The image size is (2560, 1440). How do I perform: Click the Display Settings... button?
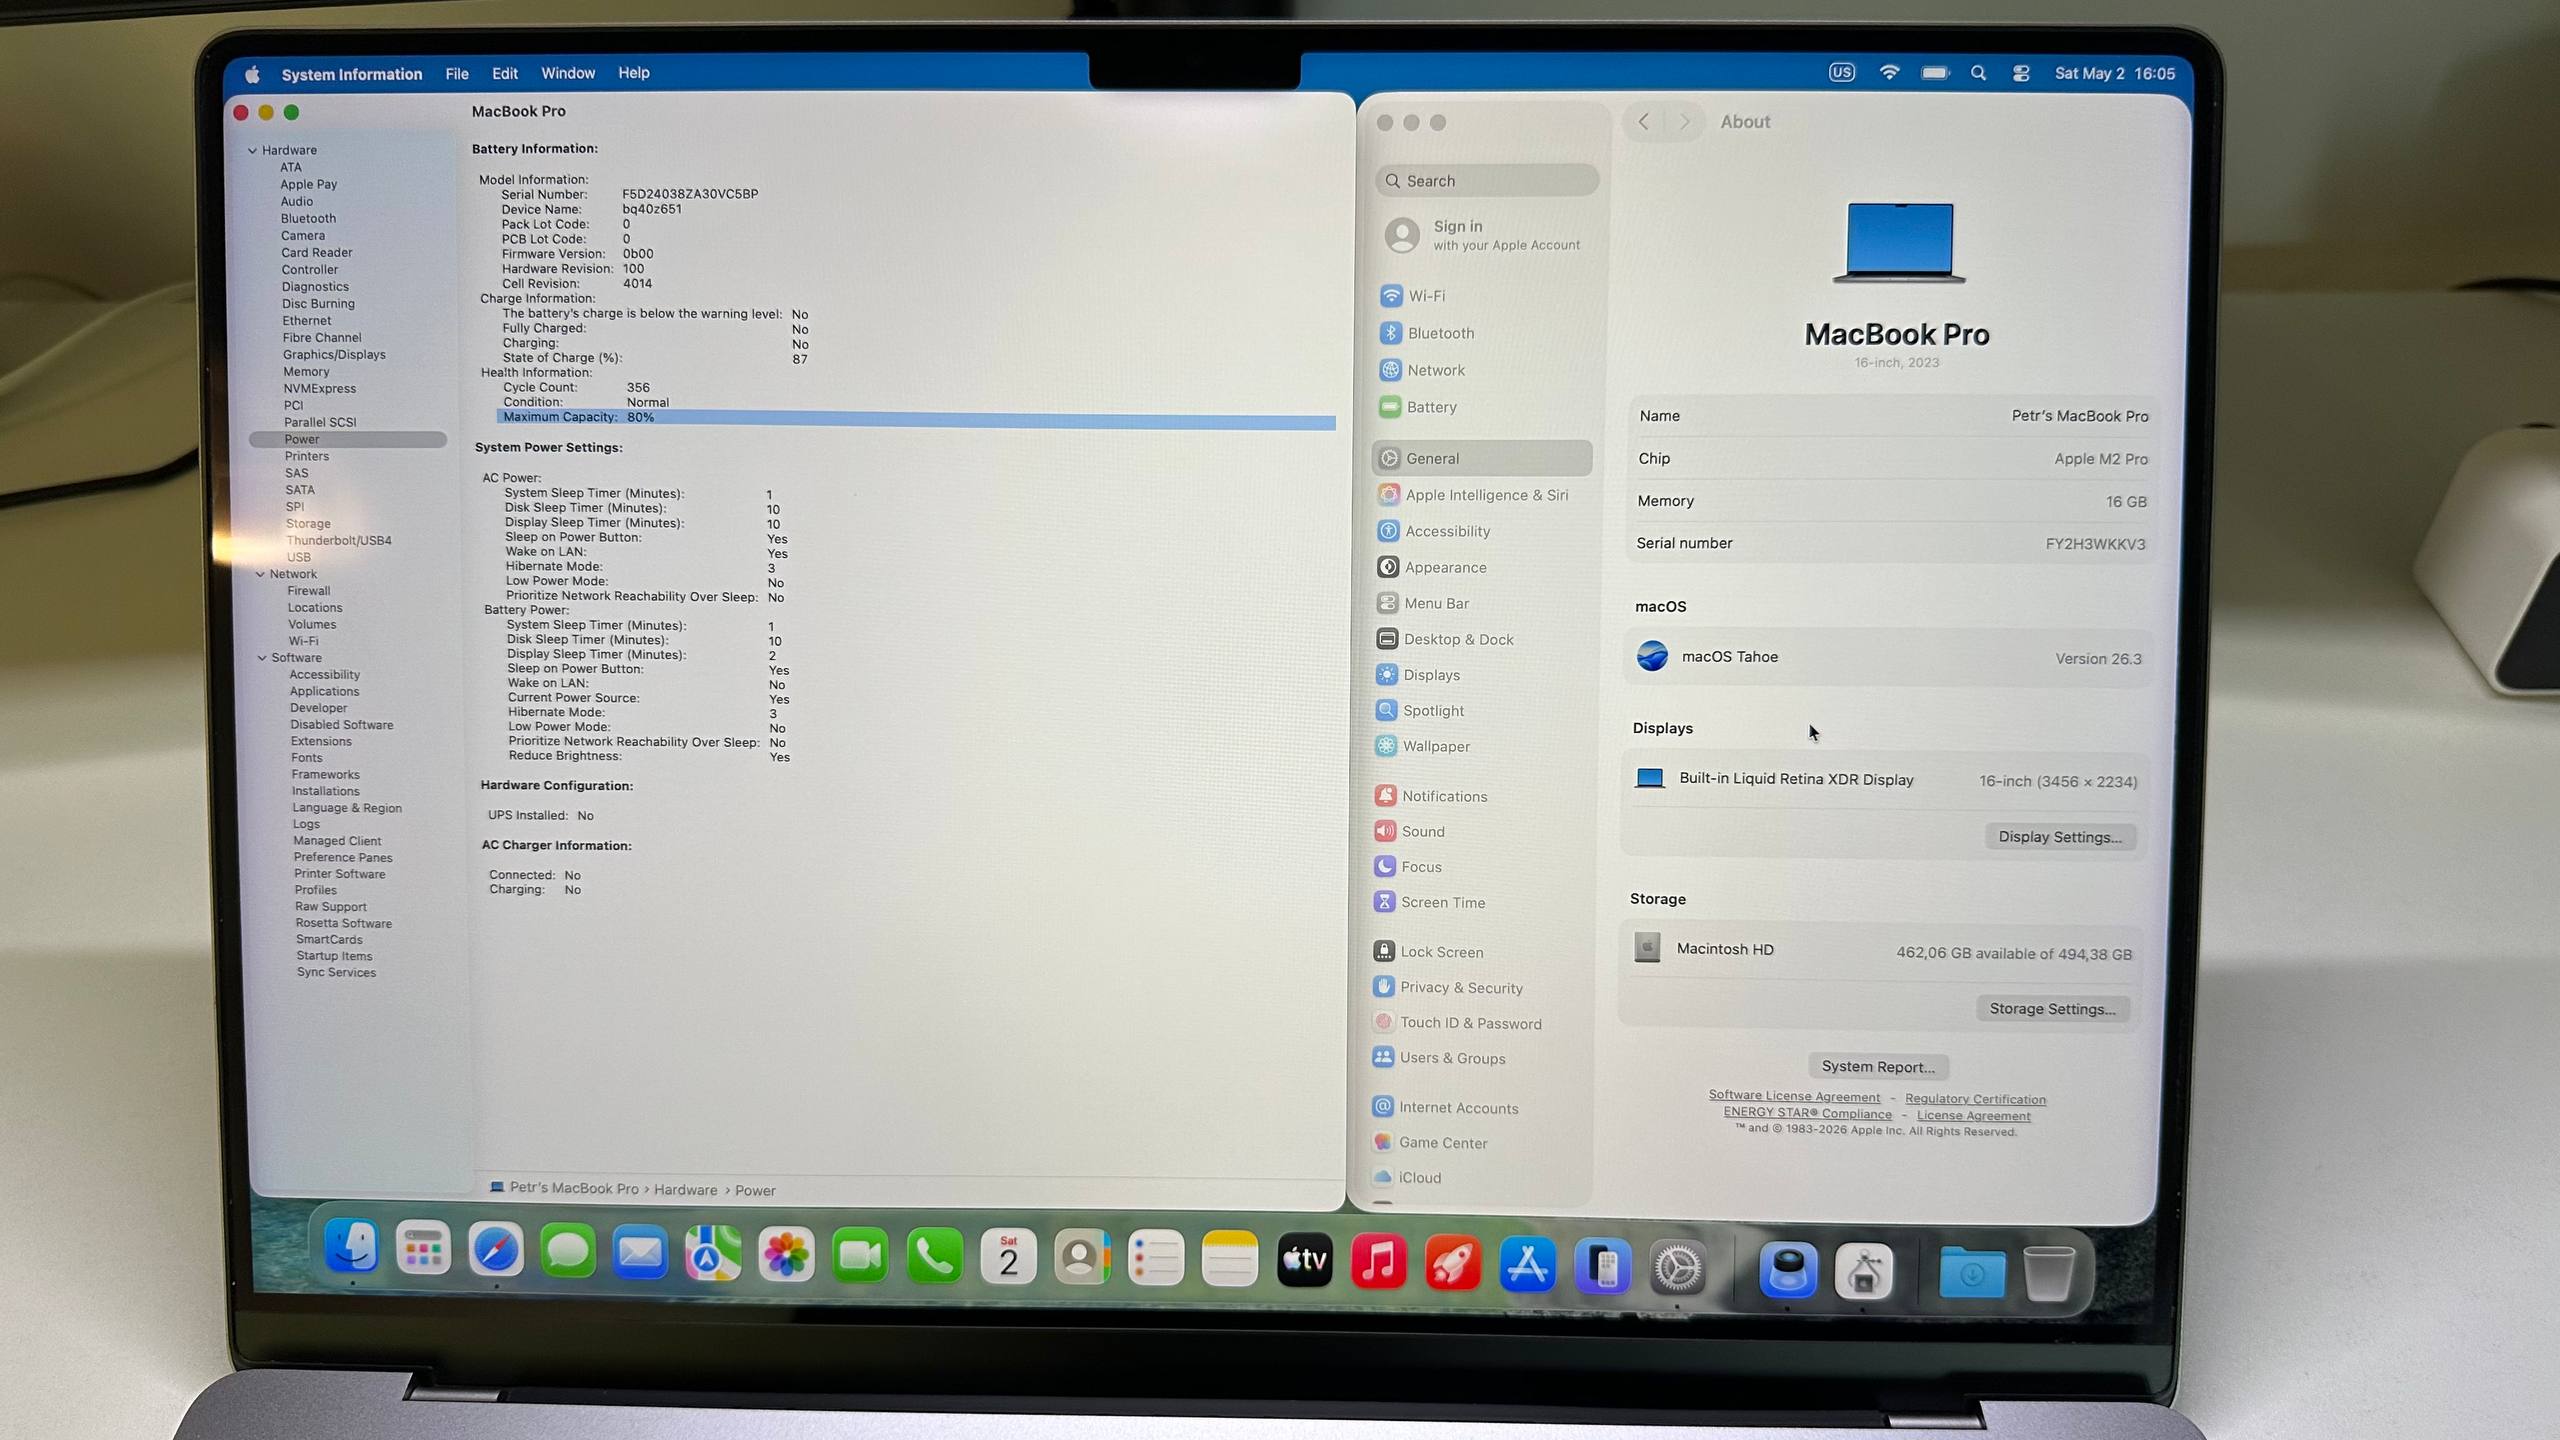click(x=2060, y=837)
